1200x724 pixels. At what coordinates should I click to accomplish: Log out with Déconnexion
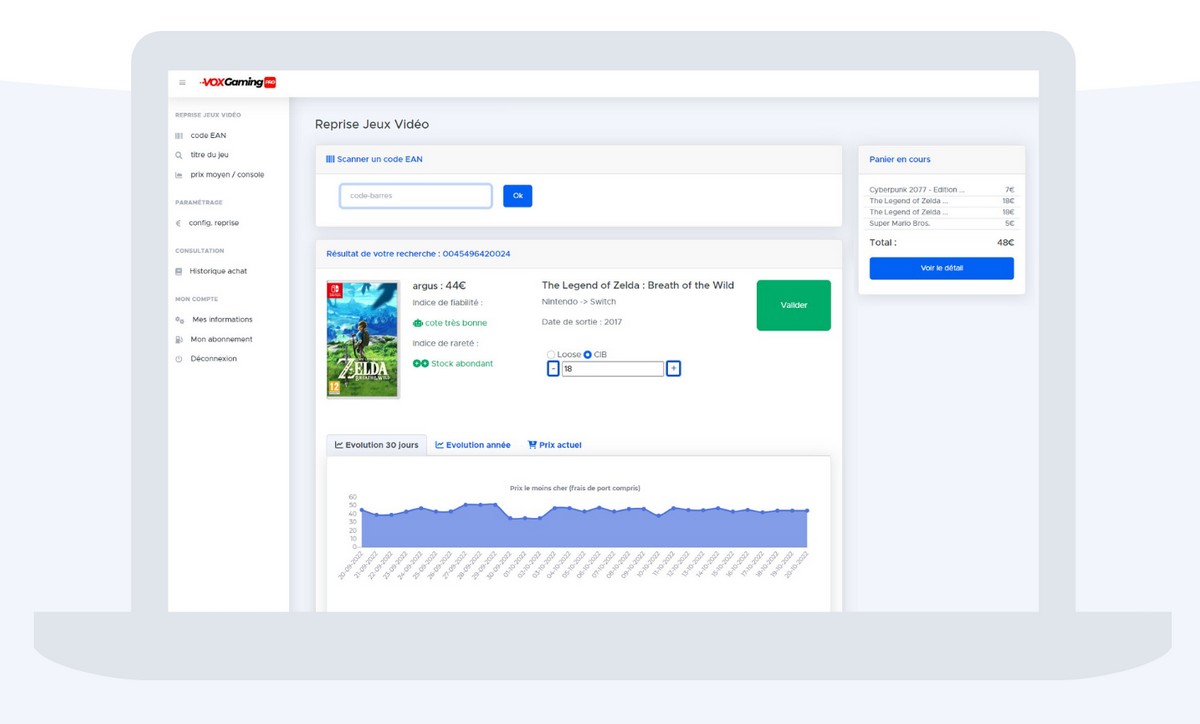point(206,359)
